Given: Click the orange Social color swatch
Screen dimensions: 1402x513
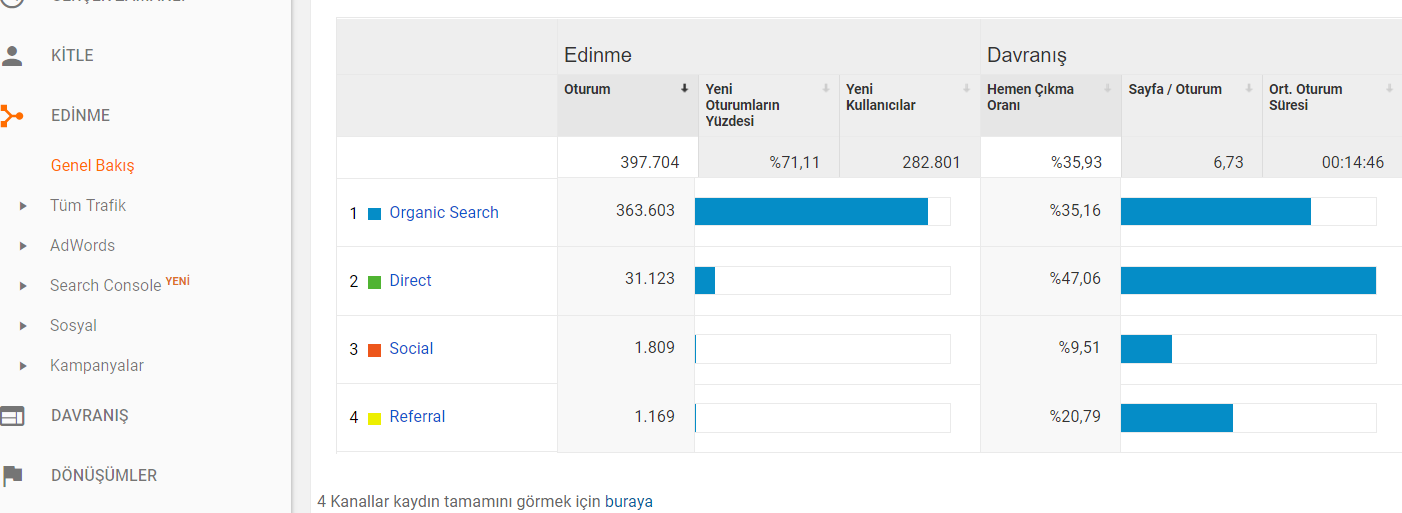Looking at the screenshot, I should [x=375, y=350].
